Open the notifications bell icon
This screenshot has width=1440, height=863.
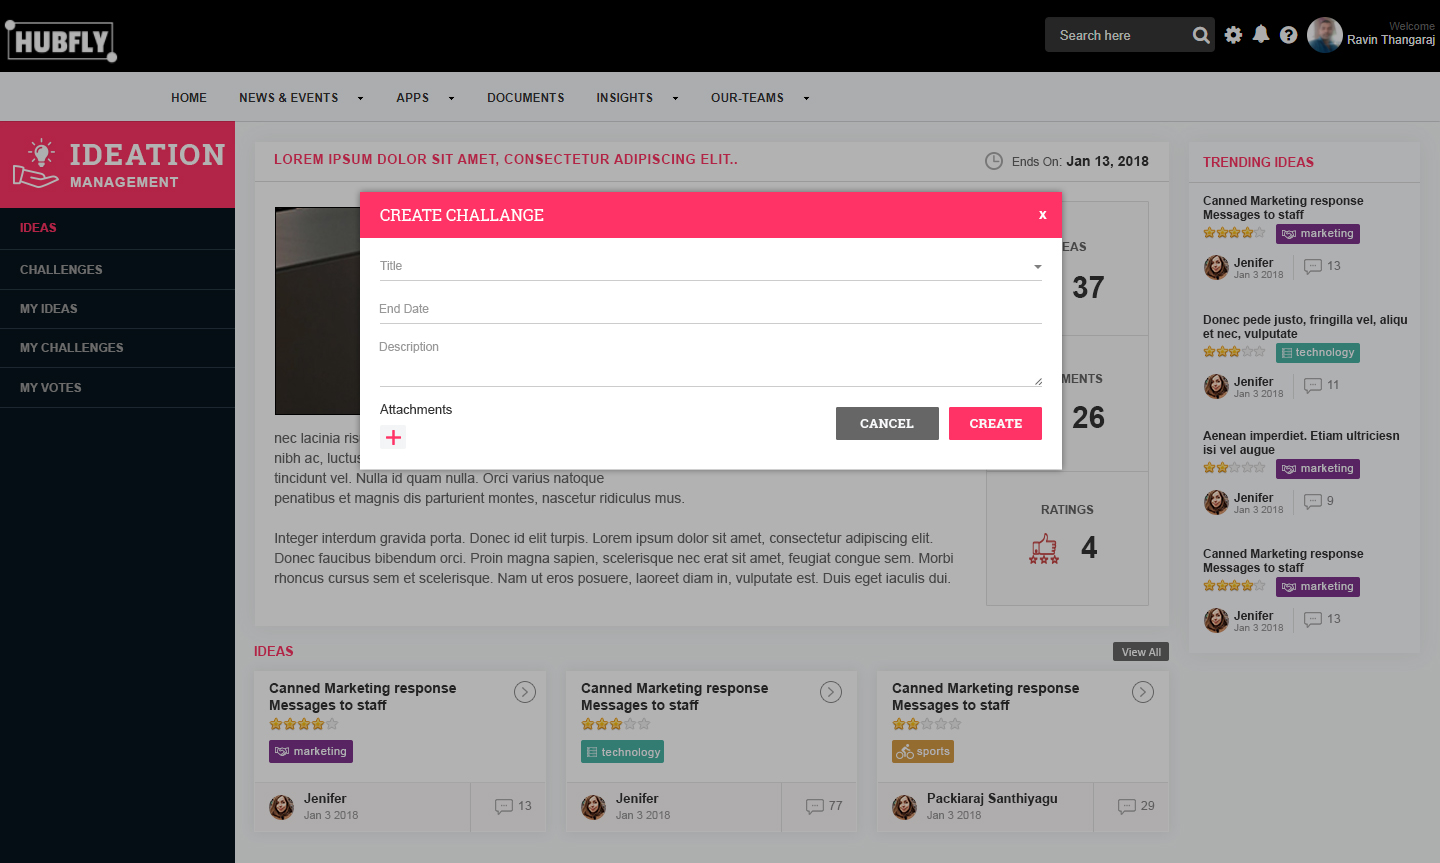pos(1261,34)
